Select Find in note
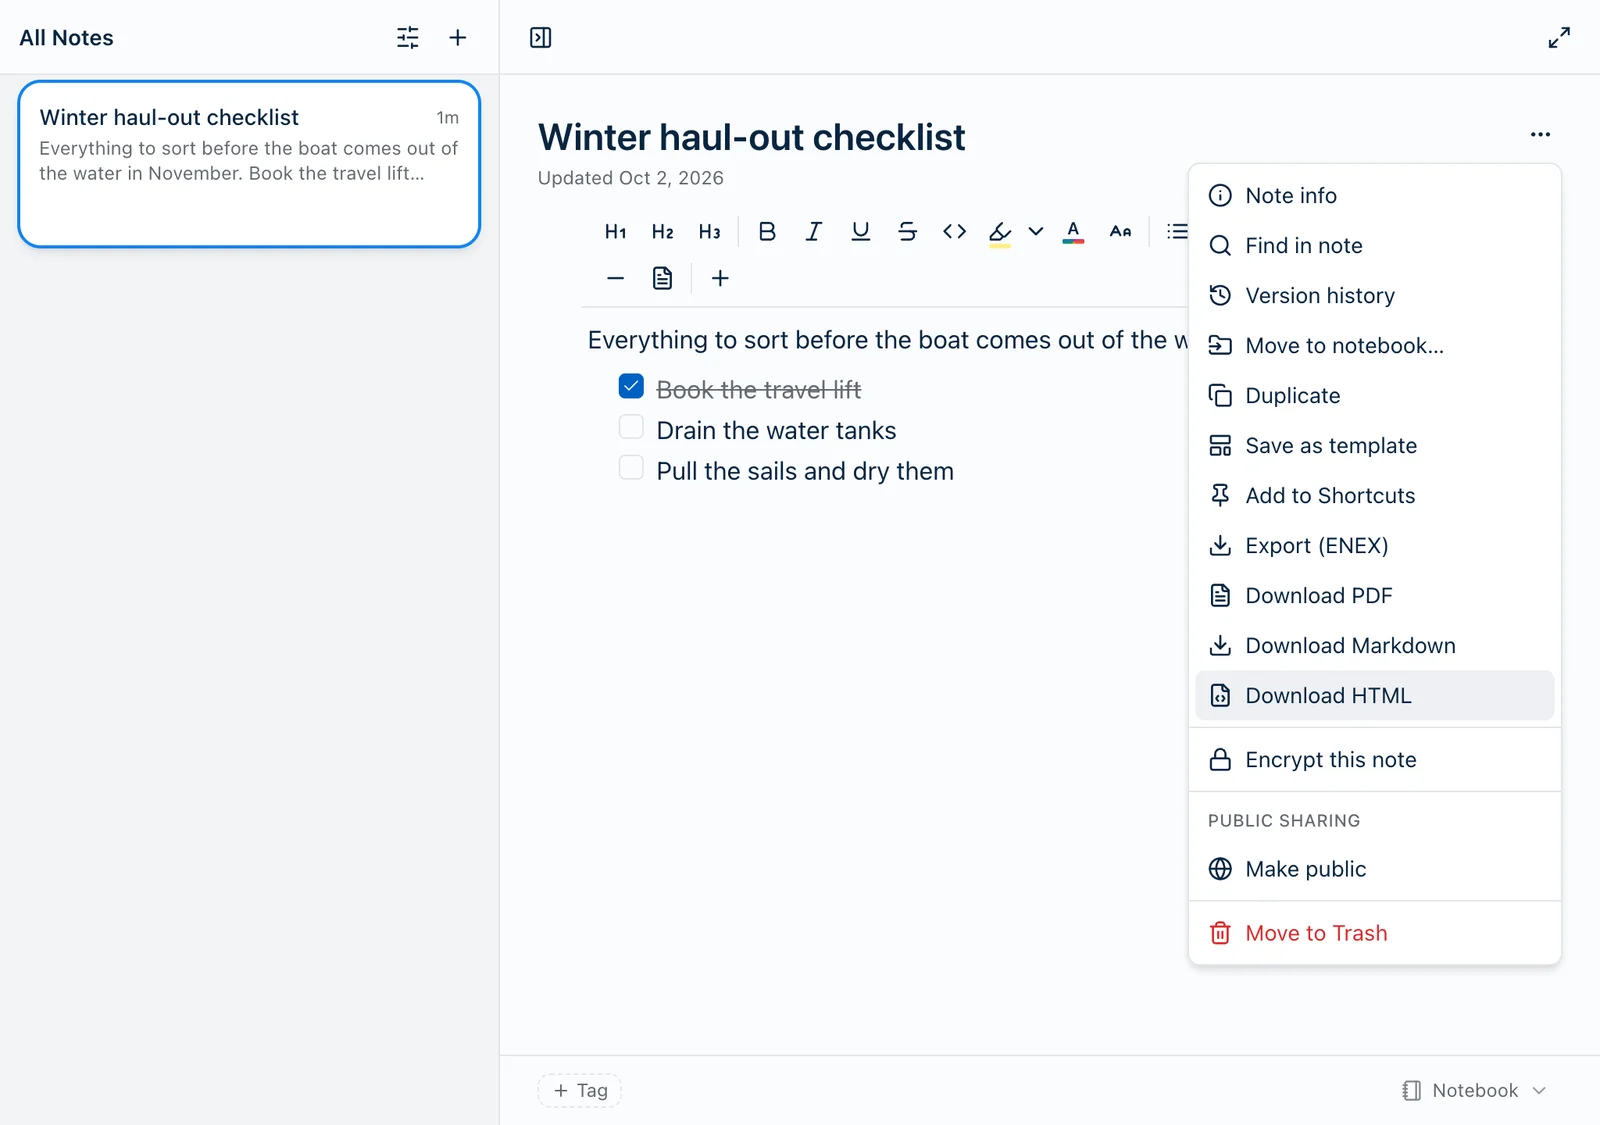This screenshot has height=1125, width=1600. [x=1374, y=246]
